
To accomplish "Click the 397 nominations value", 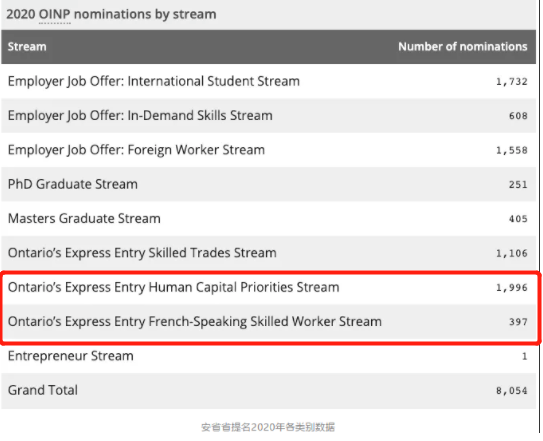I will pyautogui.click(x=518, y=322).
